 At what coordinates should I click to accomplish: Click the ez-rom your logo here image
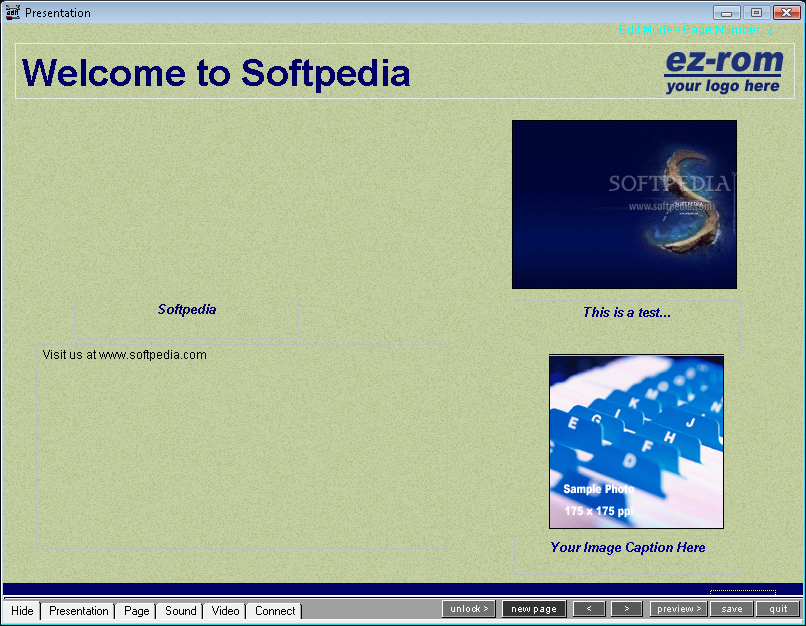[724, 71]
